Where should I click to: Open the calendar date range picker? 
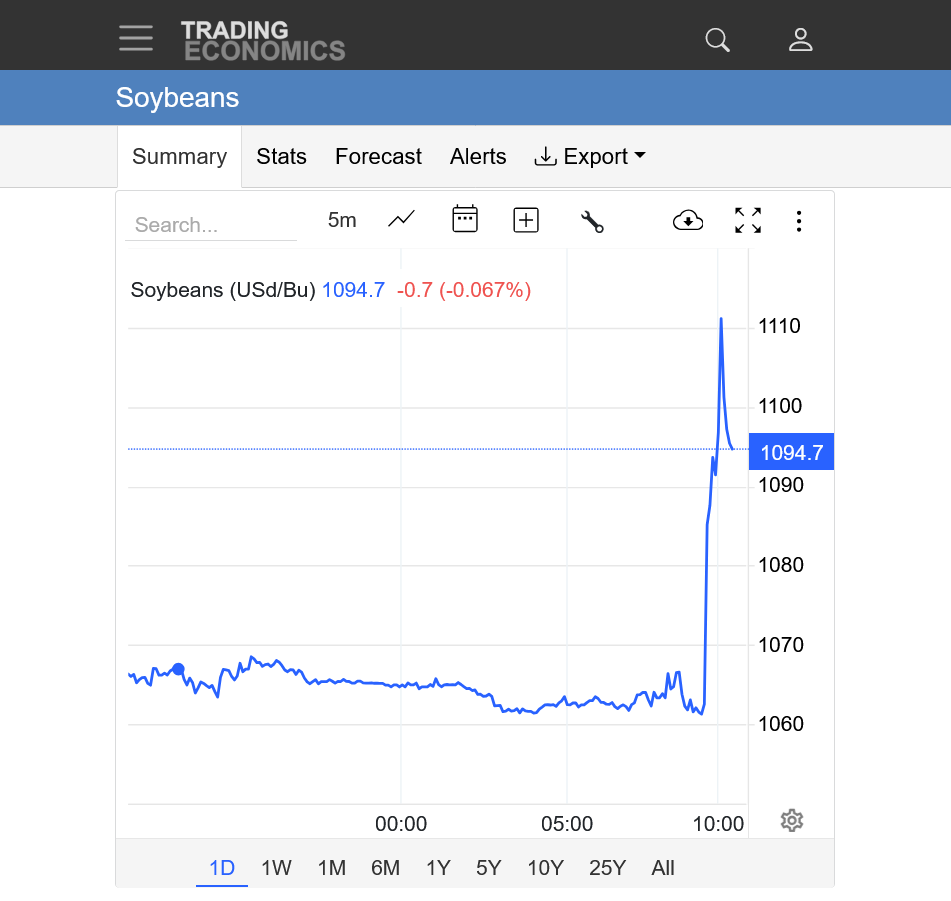point(465,220)
